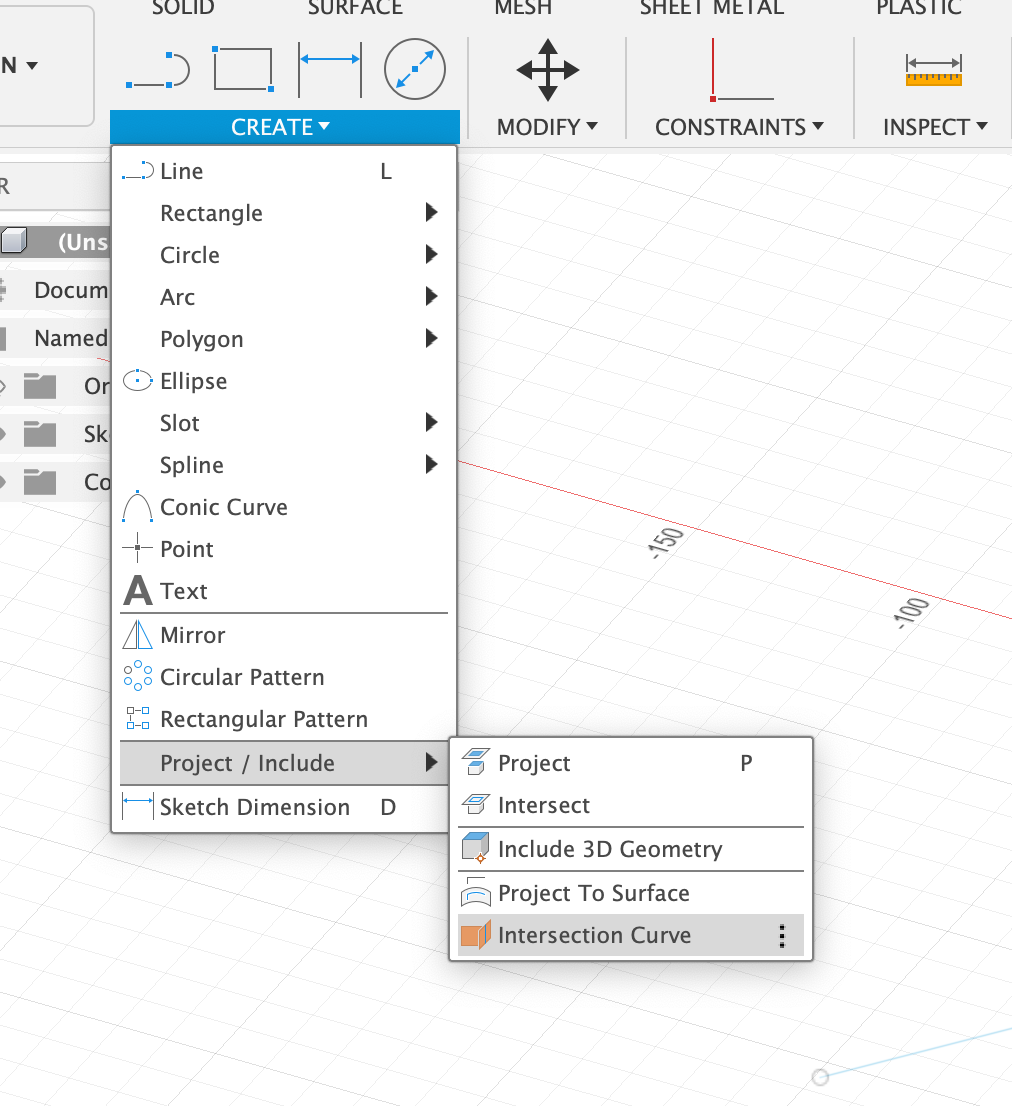Select the Mirror tool in the Create menu
This screenshot has height=1106, width=1012.
pos(192,635)
